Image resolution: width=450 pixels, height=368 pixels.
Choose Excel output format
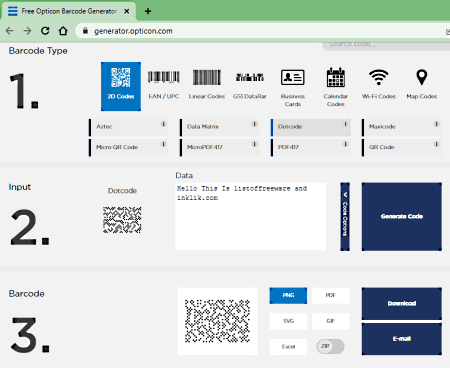[288, 347]
